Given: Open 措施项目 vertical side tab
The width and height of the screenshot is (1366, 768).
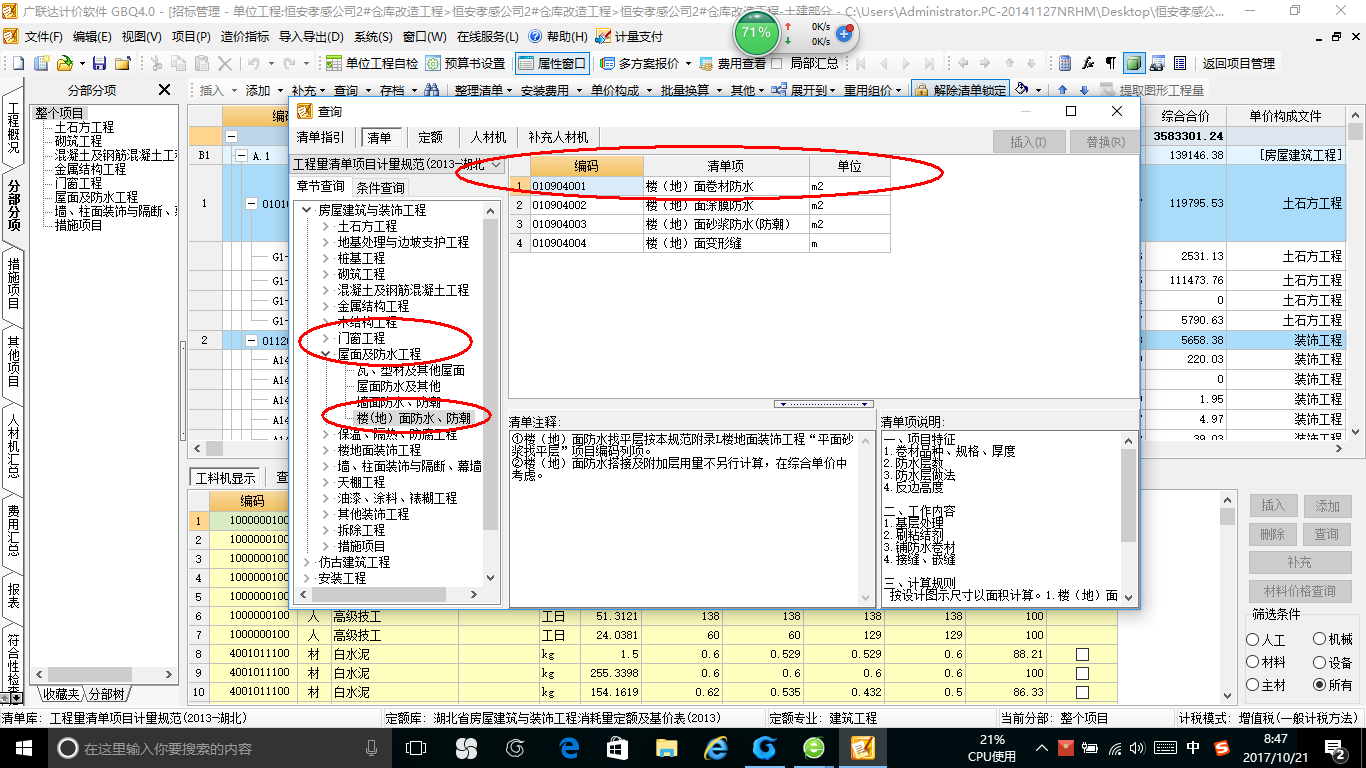Looking at the screenshot, I should click(x=13, y=284).
